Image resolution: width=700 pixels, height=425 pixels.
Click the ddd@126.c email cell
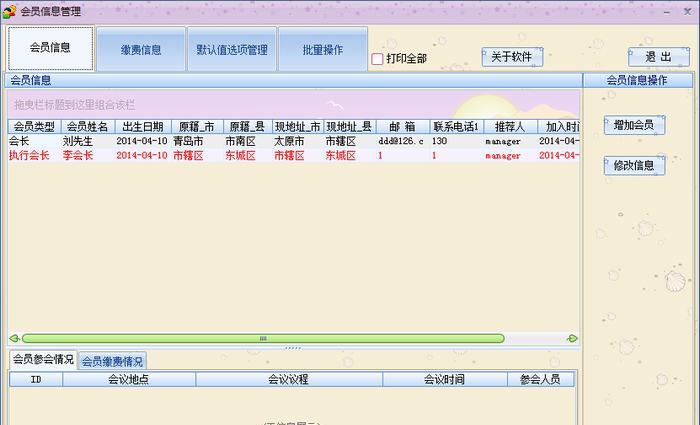(401, 141)
